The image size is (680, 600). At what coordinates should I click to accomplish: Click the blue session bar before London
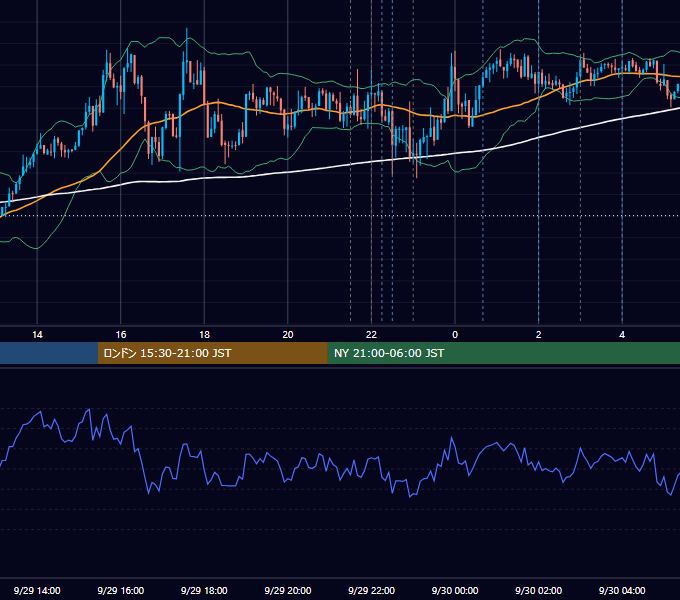(49, 353)
